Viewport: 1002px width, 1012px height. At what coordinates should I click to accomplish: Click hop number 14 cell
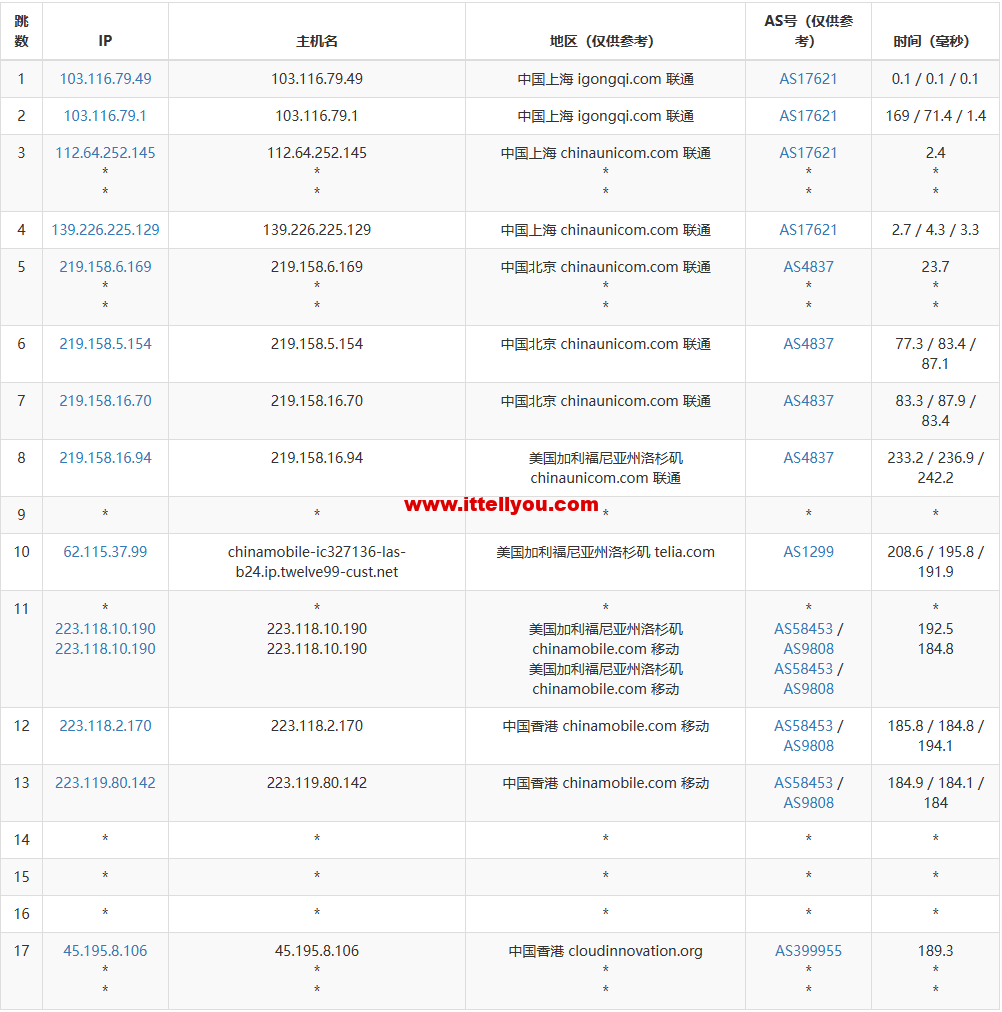coord(21,840)
